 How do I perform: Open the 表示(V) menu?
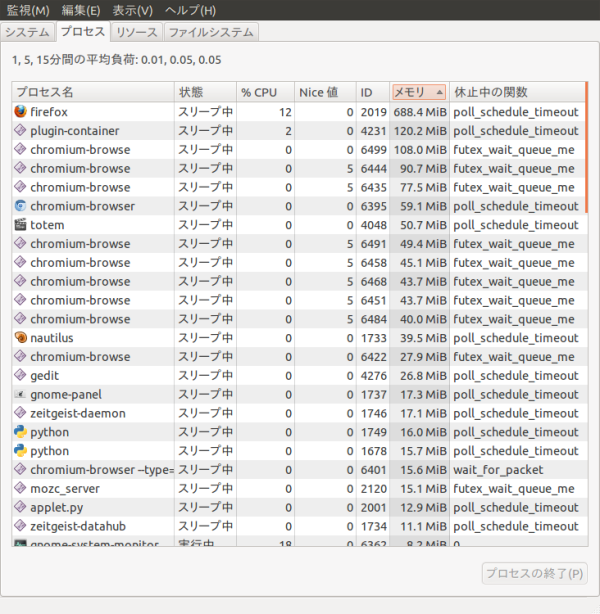[132, 10]
